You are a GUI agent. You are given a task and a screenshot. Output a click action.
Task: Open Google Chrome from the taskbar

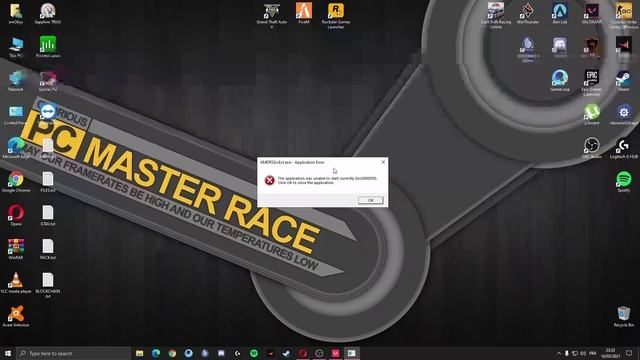click(x=172, y=353)
